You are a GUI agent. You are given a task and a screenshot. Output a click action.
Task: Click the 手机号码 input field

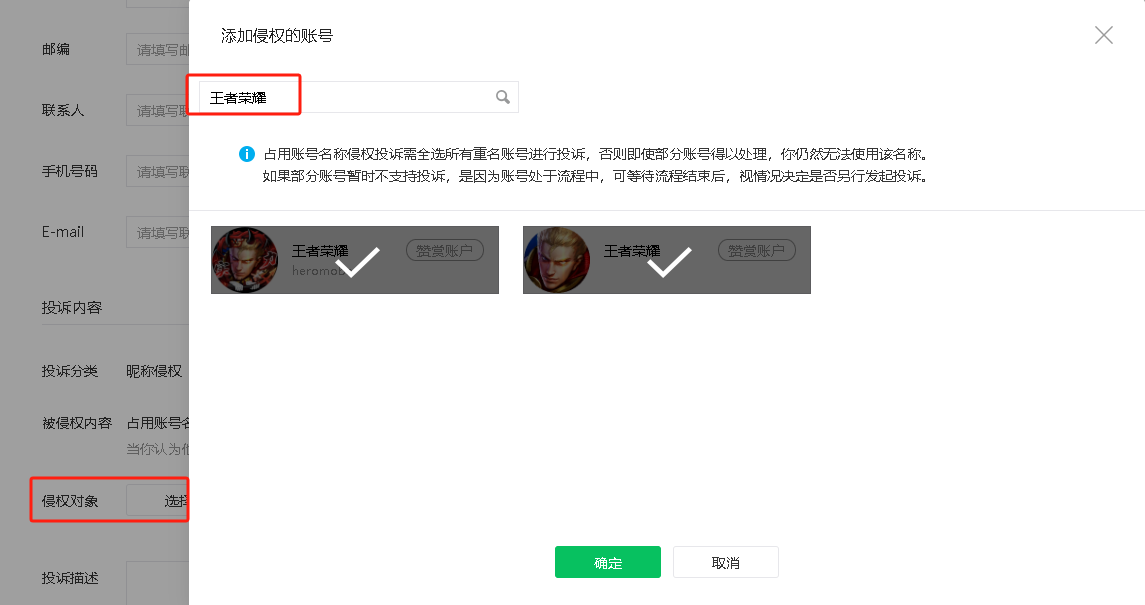(158, 171)
